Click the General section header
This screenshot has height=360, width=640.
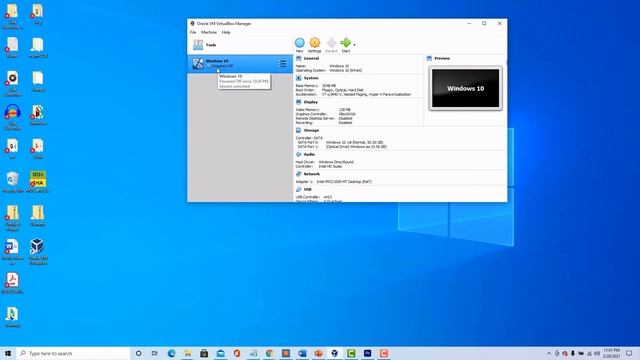[x=311, y=59]
